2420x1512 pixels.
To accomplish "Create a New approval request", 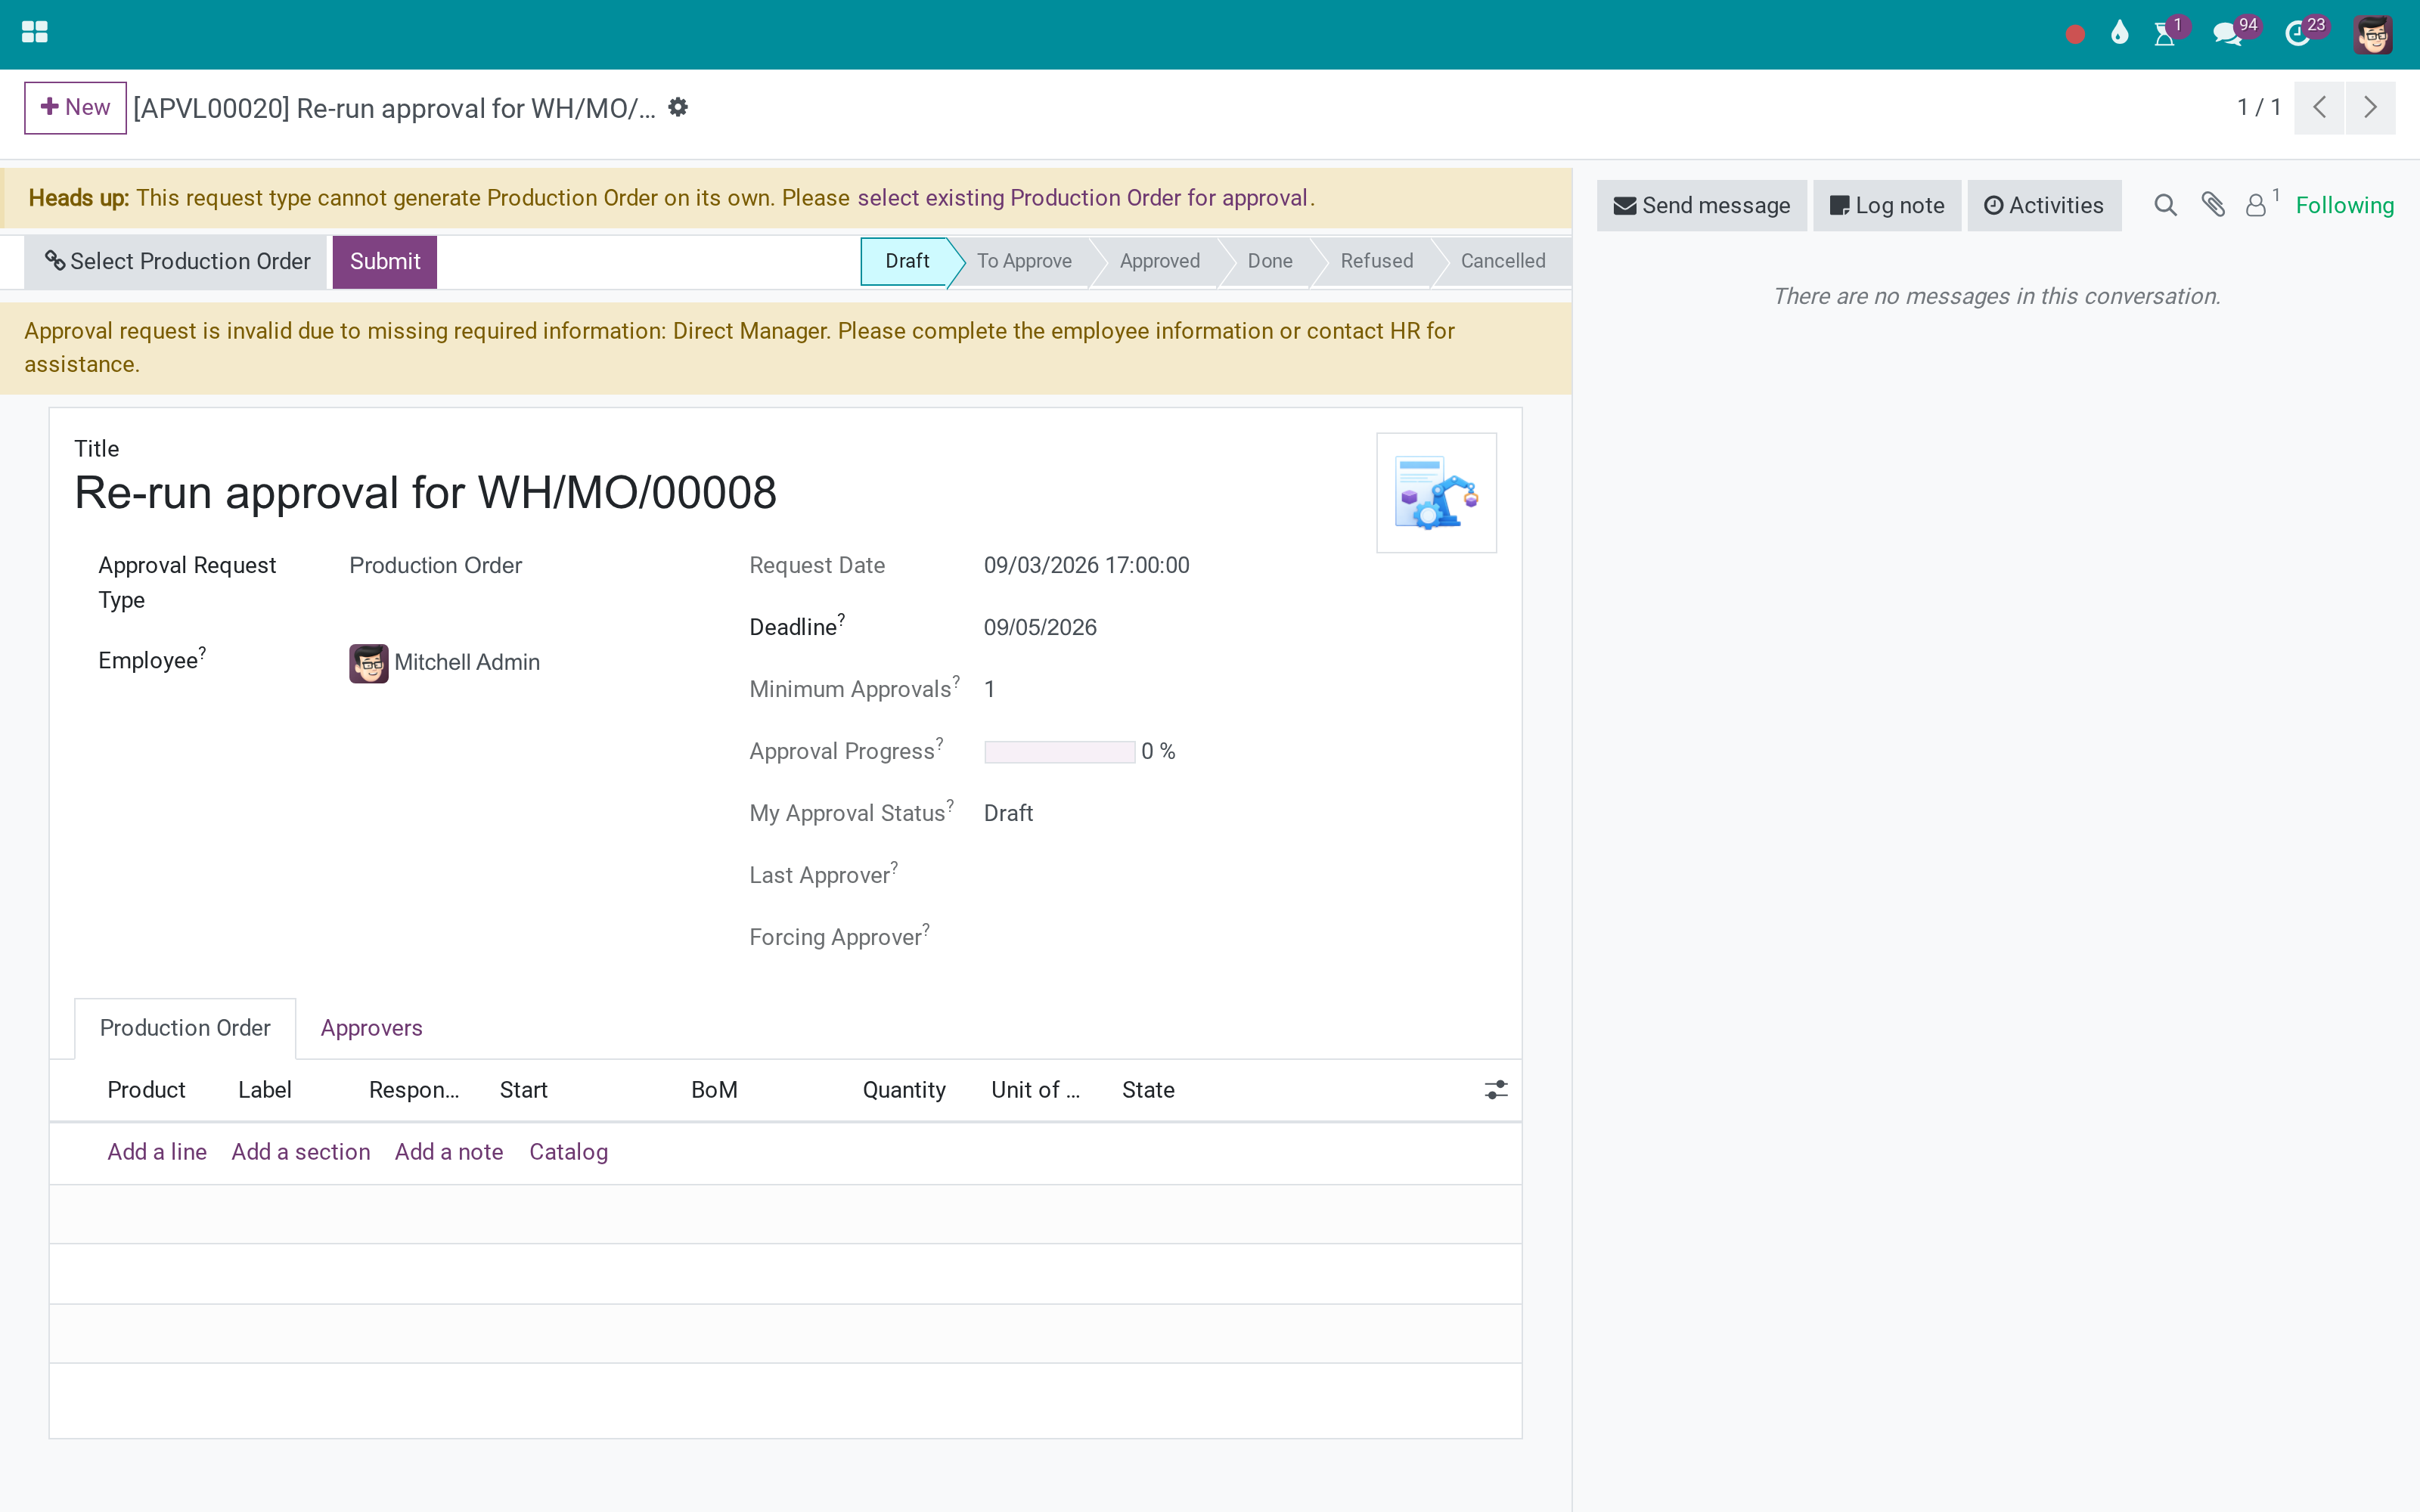I will tap(75, 107).
